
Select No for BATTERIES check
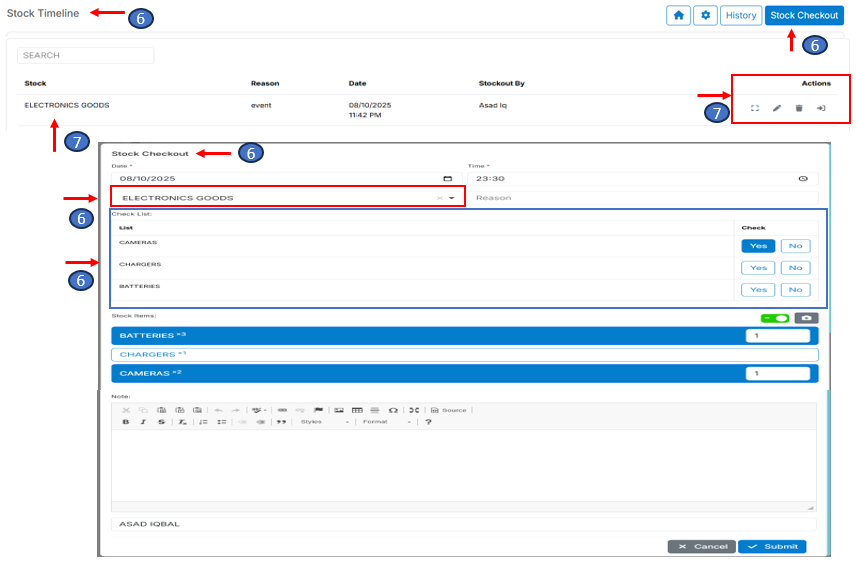pos(795,290)
